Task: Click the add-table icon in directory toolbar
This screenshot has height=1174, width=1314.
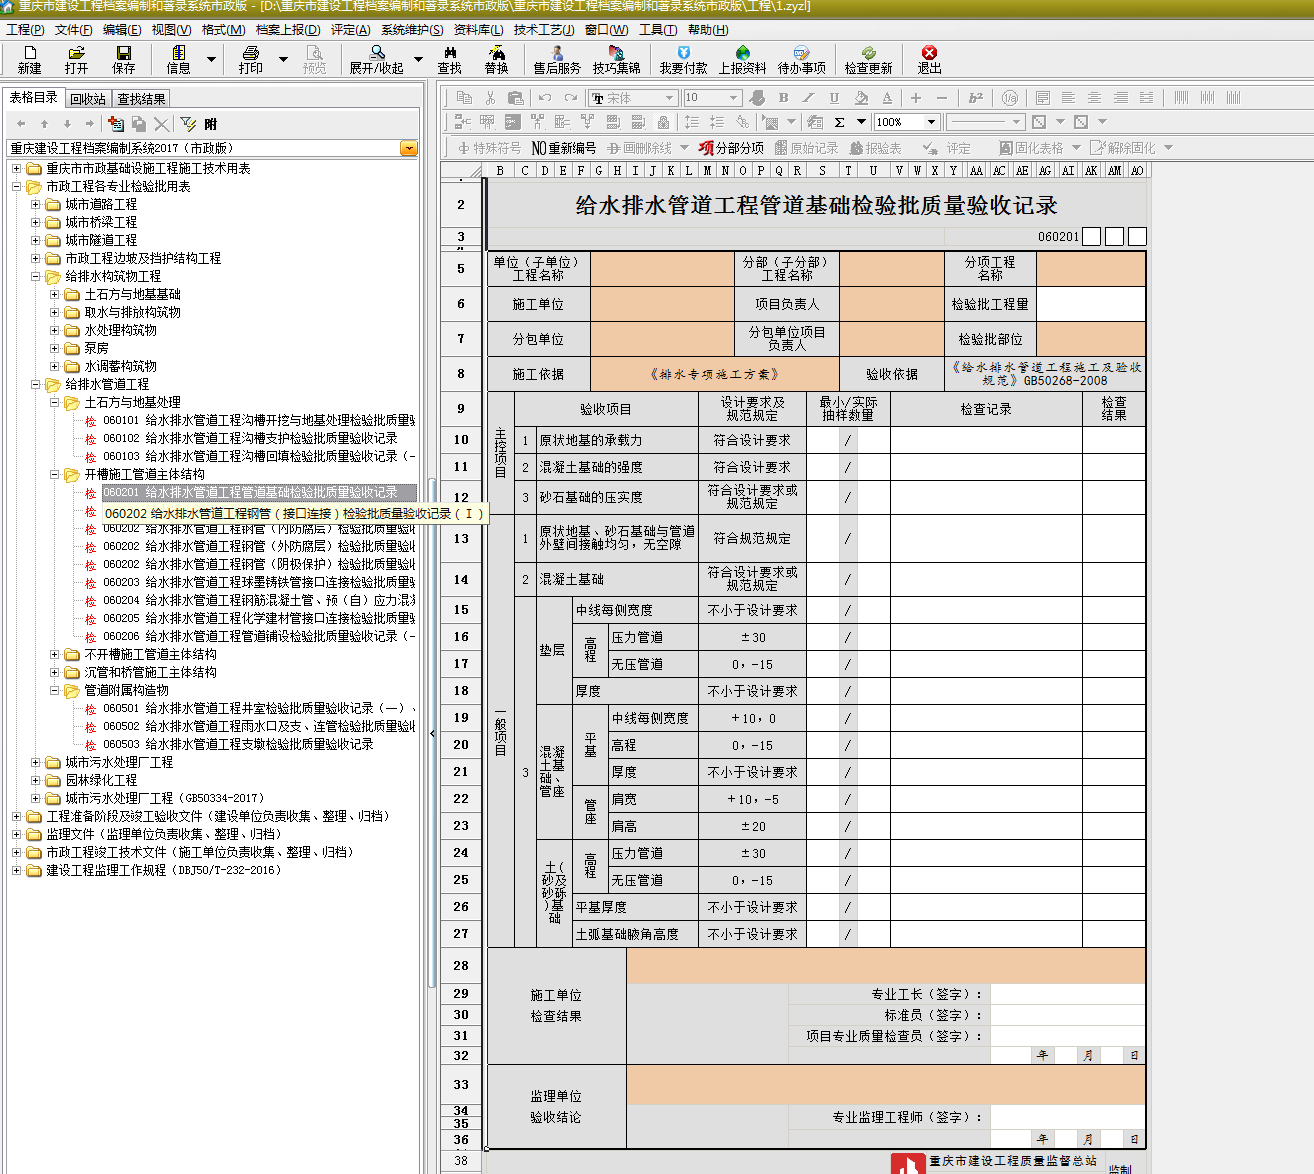Action: click(116, 123)
